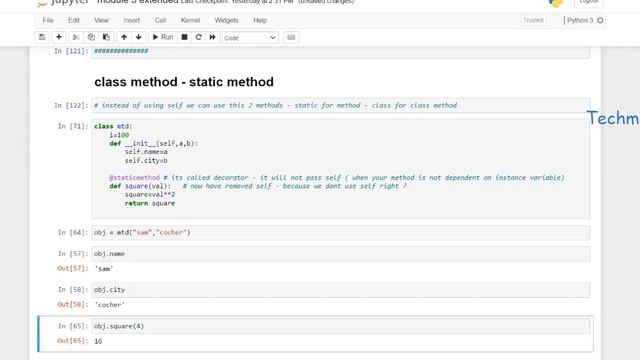
Task: Run the selected cell
Action: coord(163,37)
